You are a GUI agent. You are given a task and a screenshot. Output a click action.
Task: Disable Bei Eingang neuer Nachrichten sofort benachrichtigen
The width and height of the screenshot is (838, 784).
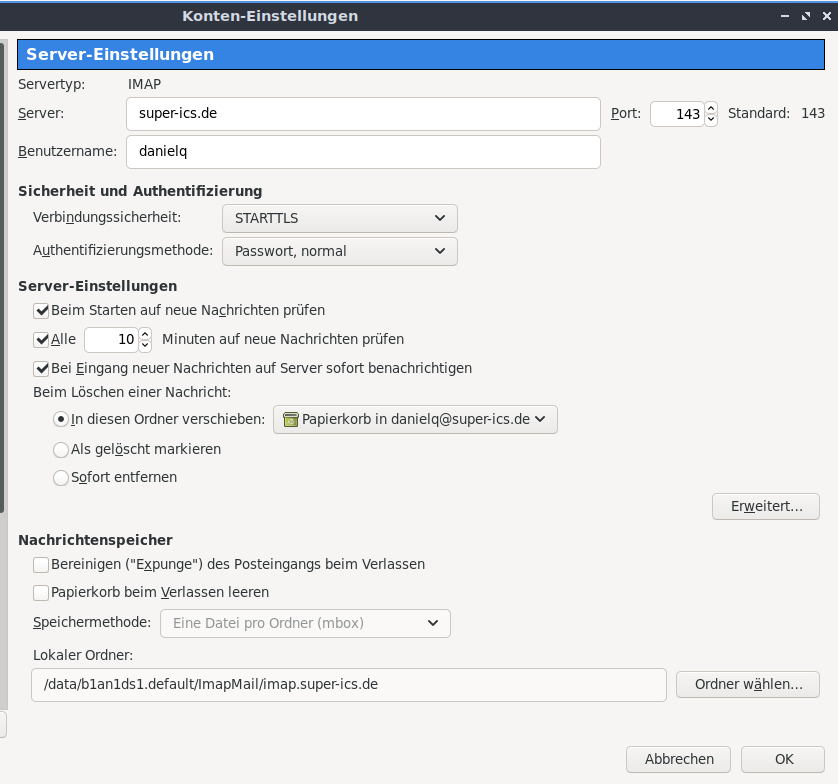click(41, 368)
